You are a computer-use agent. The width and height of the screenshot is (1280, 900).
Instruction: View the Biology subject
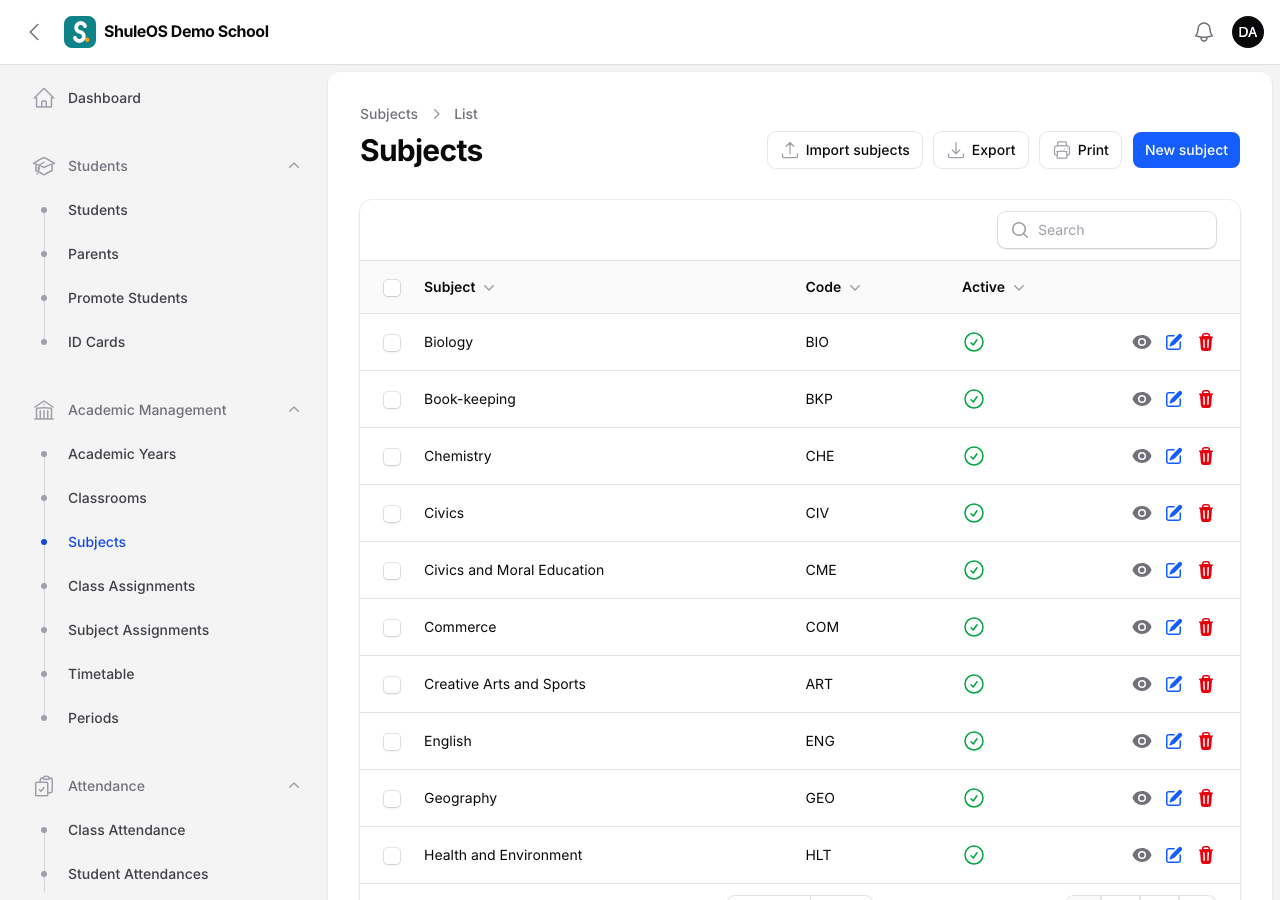click(x=1142, y=342)
